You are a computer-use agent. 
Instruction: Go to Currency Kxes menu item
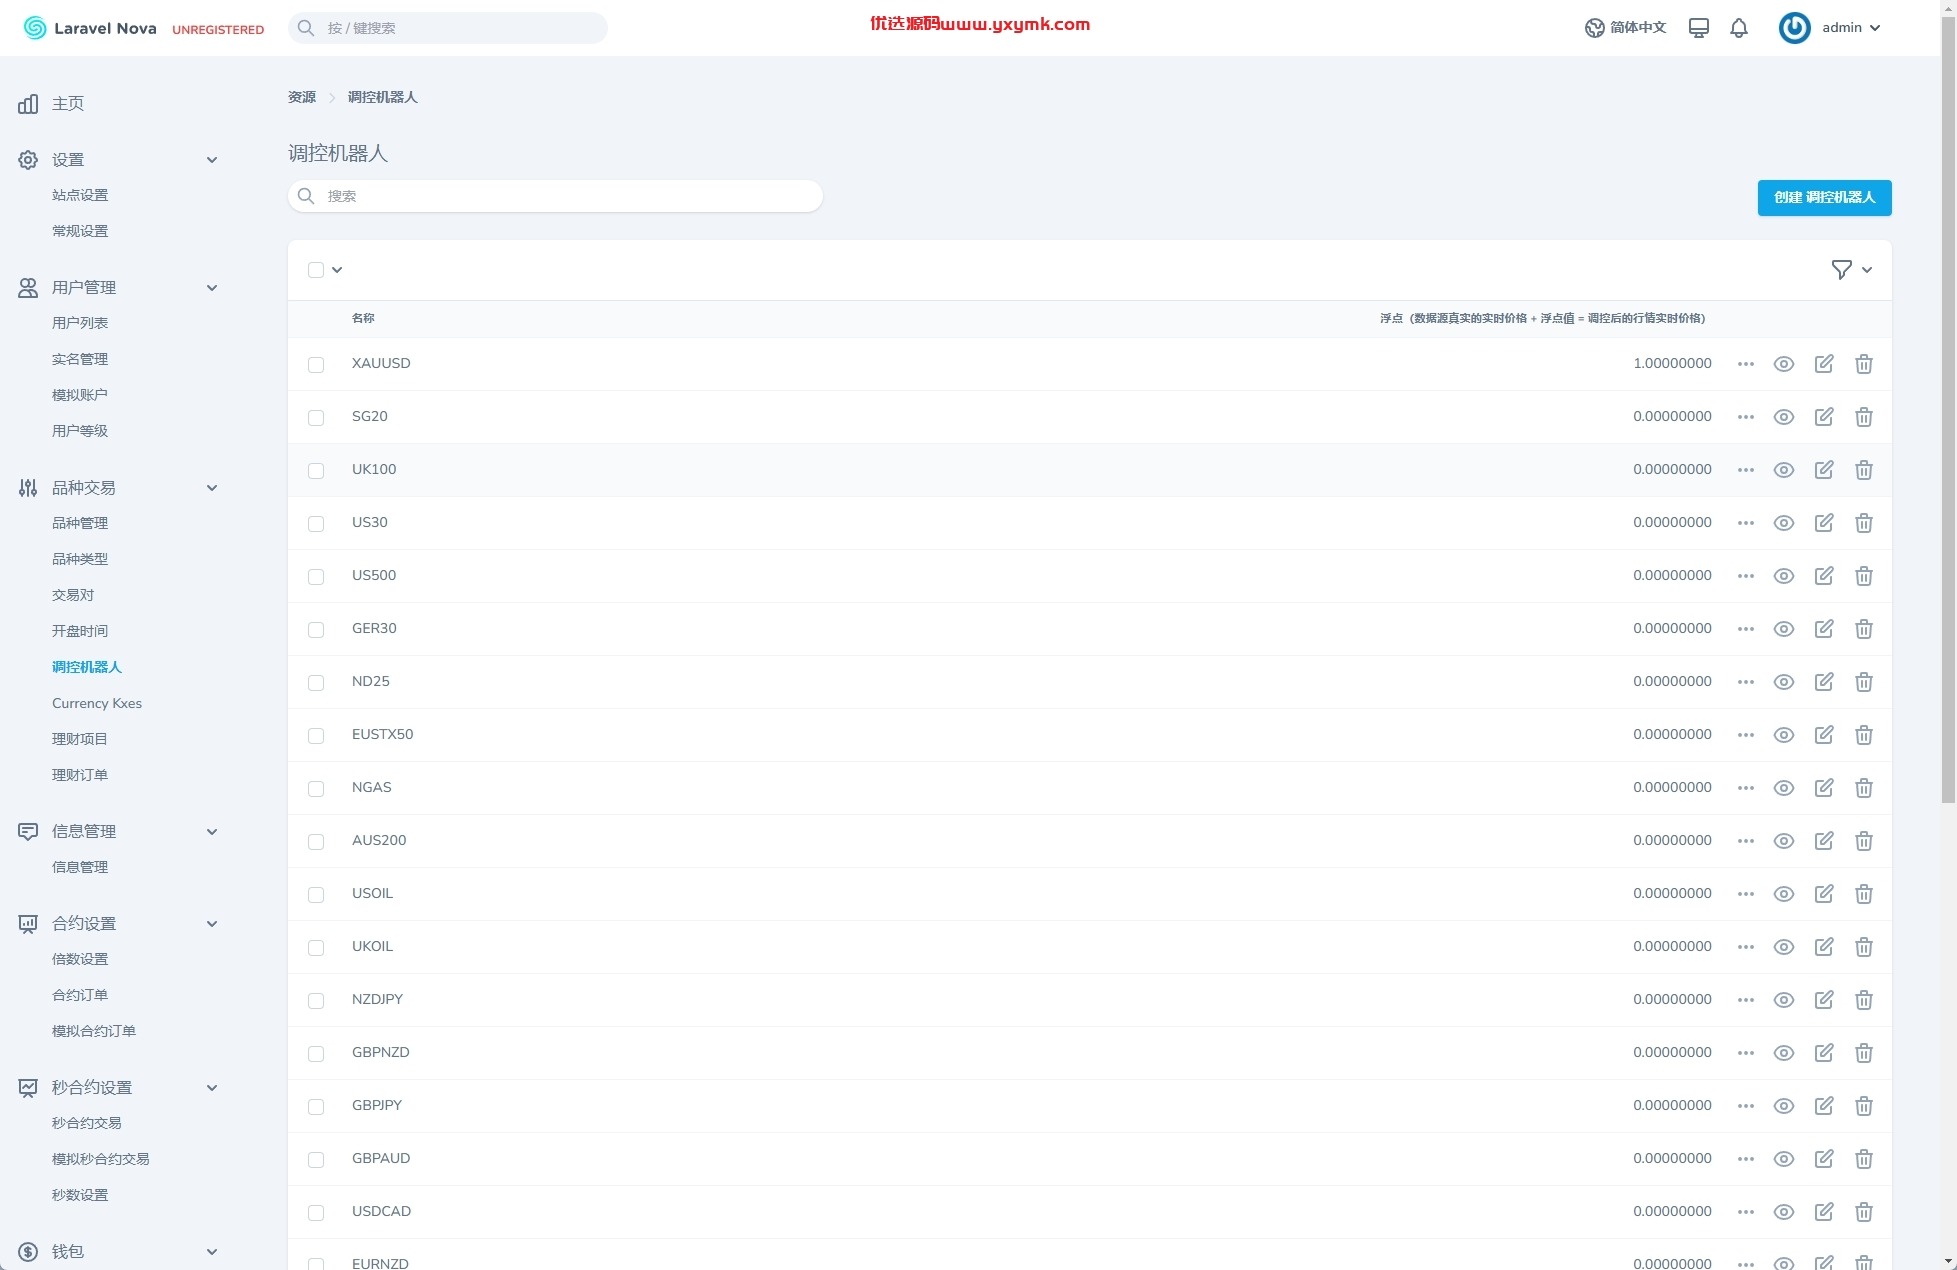97,703
